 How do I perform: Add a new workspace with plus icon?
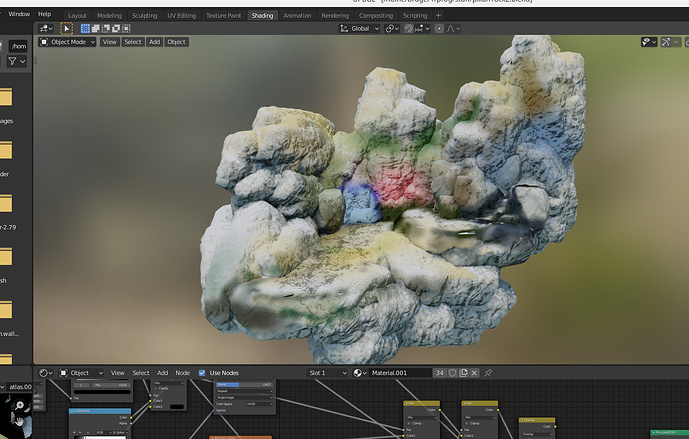point(438,15)
